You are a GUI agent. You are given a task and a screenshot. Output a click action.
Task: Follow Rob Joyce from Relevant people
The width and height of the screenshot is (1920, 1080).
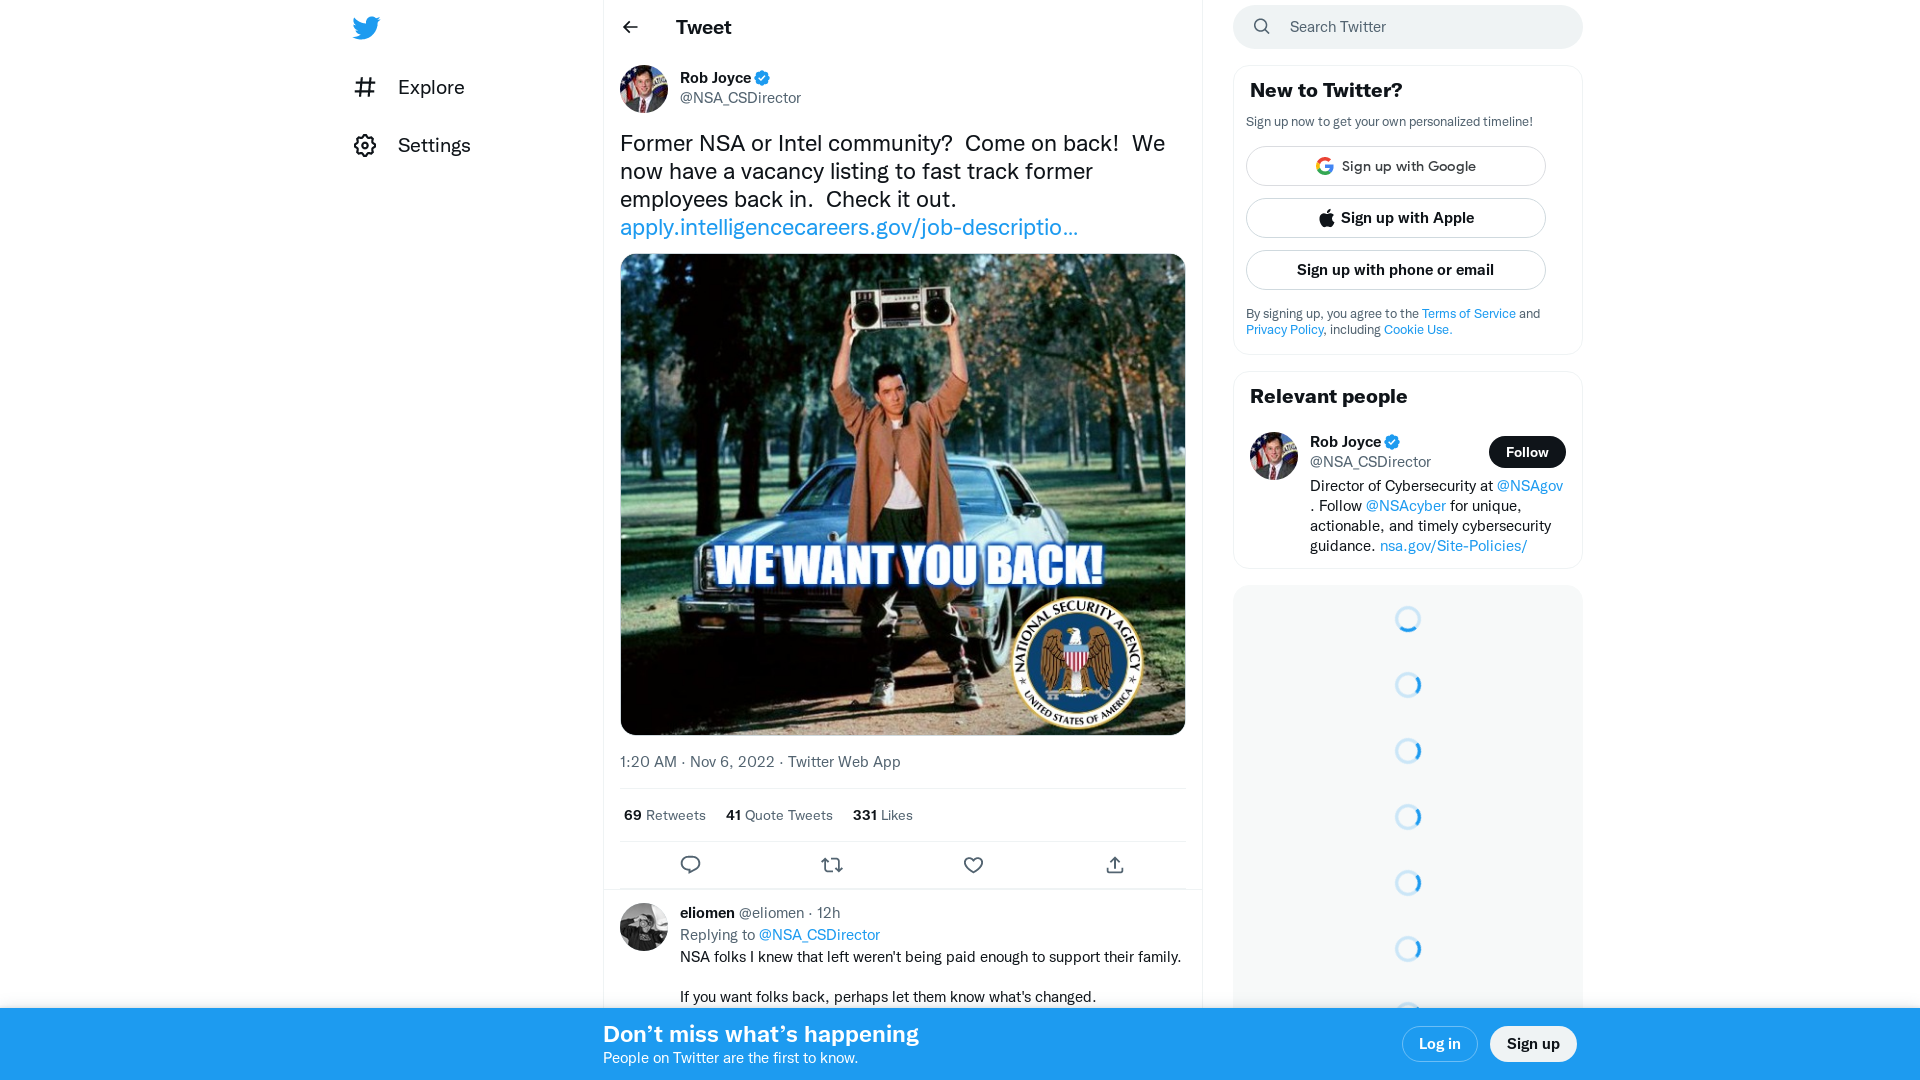pos(1527,452)
